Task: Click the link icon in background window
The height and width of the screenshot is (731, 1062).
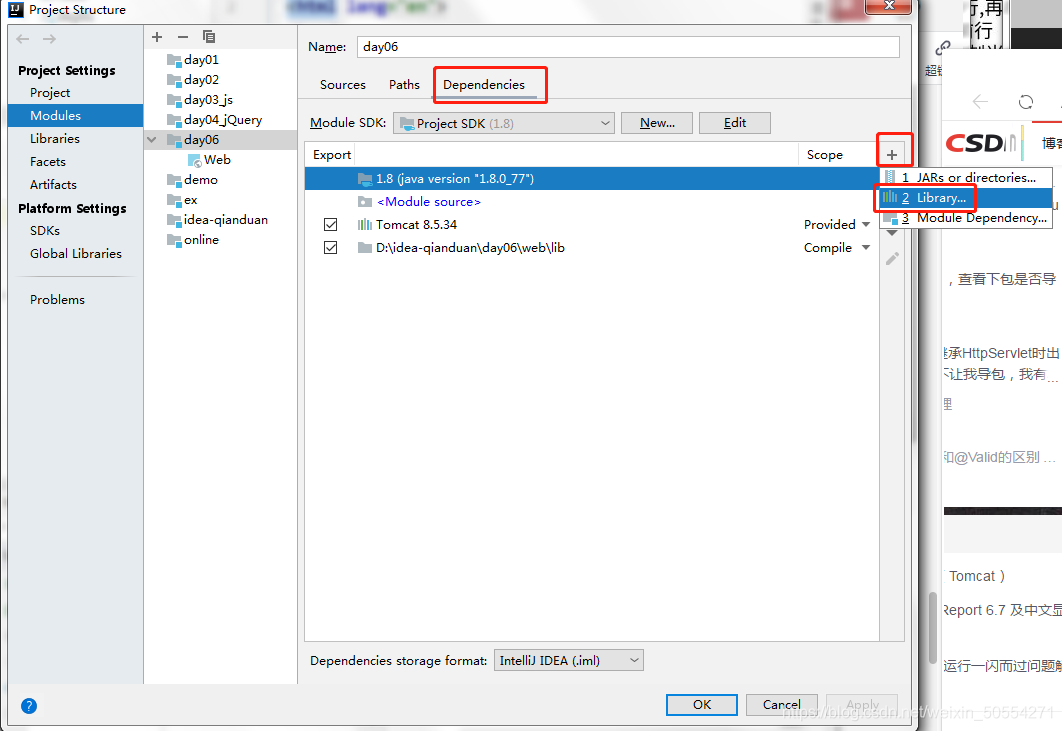Action: point(943,48)
